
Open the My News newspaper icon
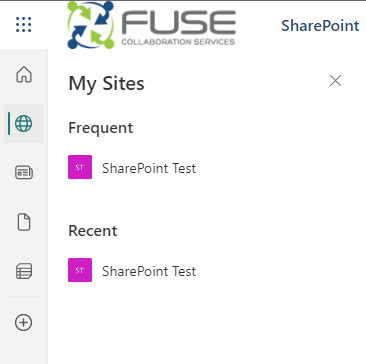[24, 173]
